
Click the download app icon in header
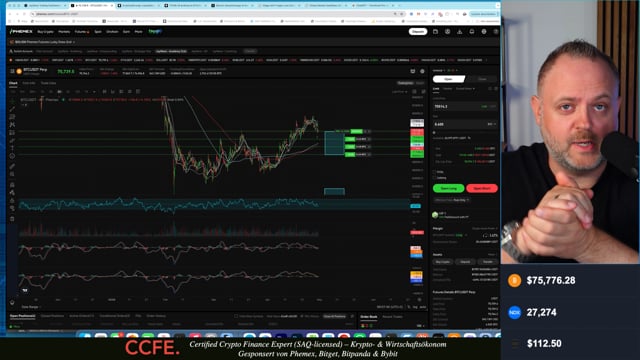pyautogui.click(x=460, y=31)
